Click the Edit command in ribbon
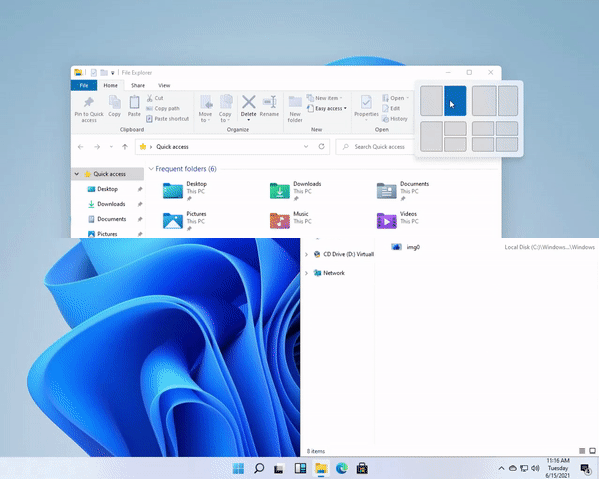This screenshot has width=599, height=480. point(391,109)
